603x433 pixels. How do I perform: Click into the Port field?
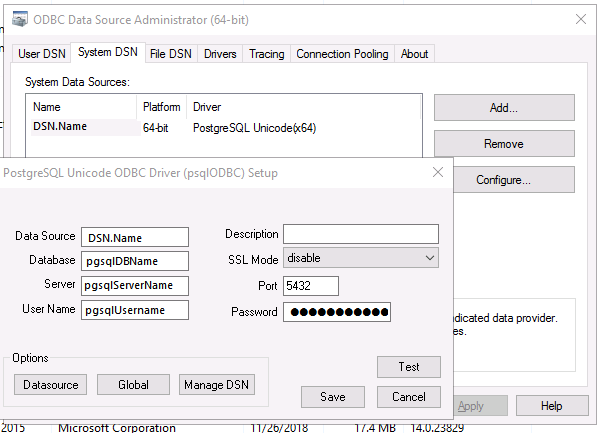click(x=310, y=286)
